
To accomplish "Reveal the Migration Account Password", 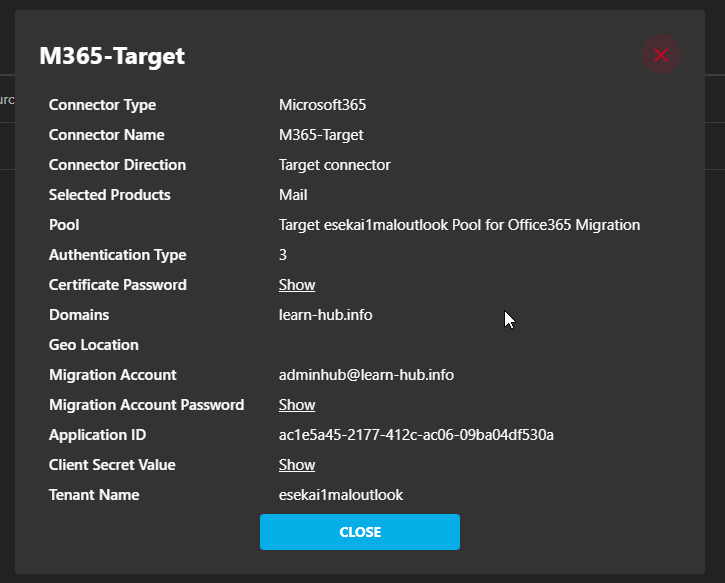I will click(x=297, y=405).
